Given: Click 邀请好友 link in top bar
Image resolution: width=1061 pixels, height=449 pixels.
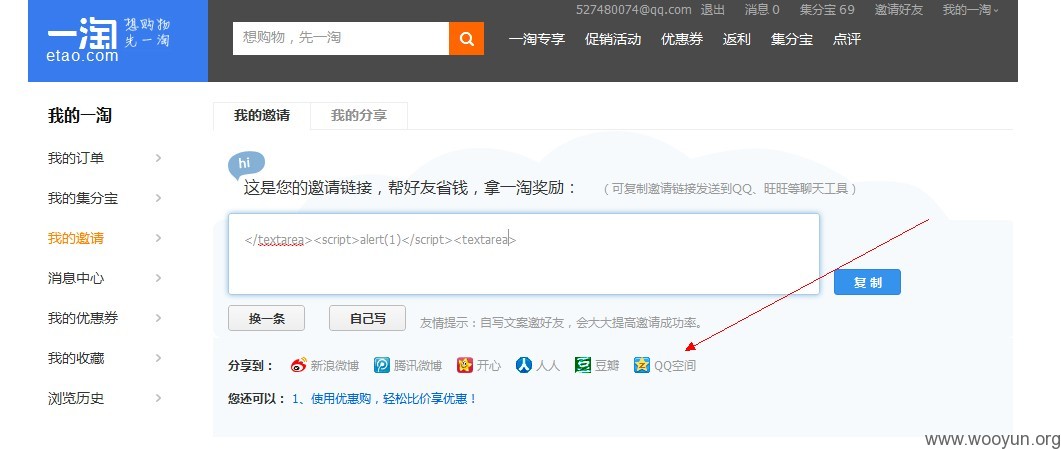Looking at the screenshot, I should (899, 9).
